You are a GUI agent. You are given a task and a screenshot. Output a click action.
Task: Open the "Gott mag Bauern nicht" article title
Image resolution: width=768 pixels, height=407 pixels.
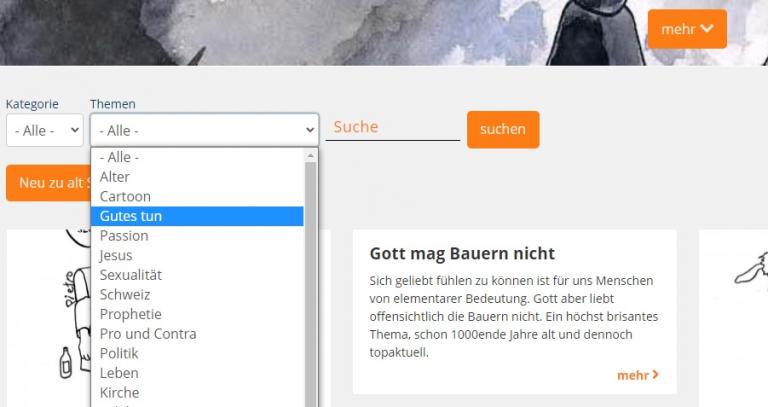pos(462,254)
